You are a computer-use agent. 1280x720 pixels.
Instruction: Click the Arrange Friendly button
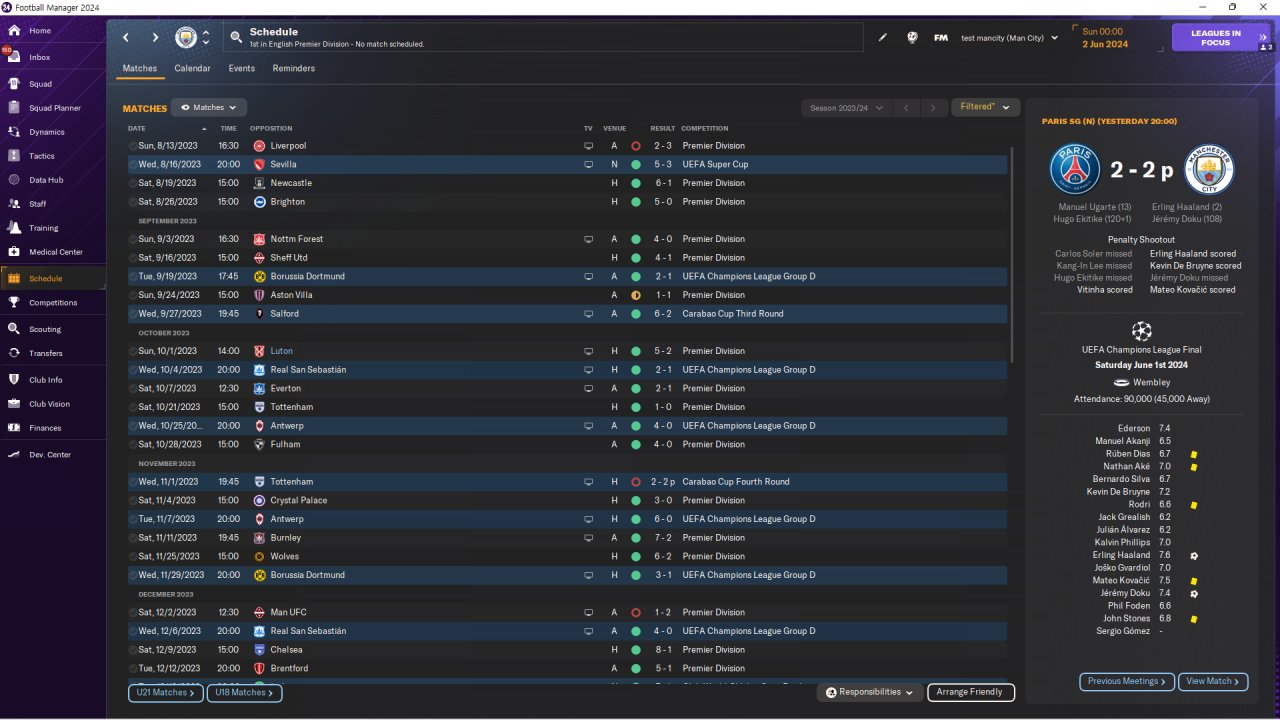pos(971,692)
